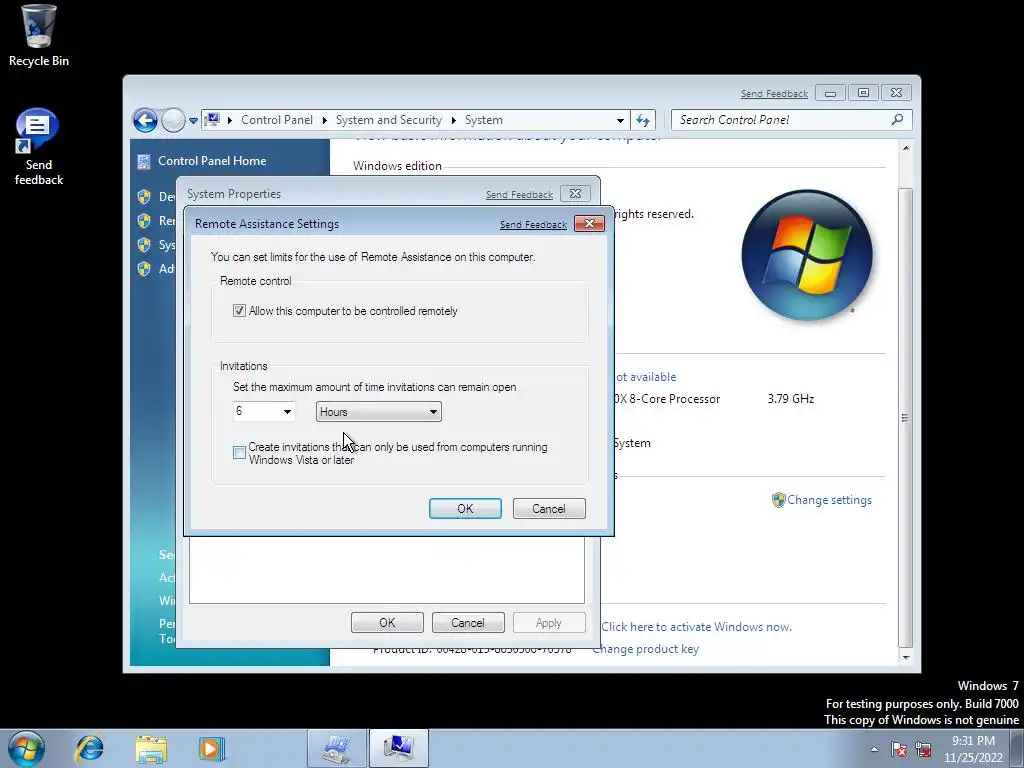Launch Internet Explorer from the taskbar
This screenshot has height=768, width=1024.
tap(89, 748)
